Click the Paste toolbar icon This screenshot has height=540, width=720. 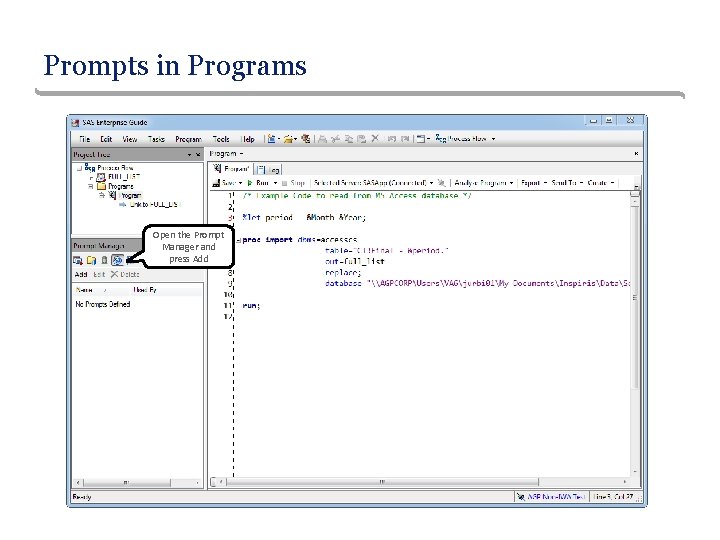pyautogui.click(x=362, y=139)
